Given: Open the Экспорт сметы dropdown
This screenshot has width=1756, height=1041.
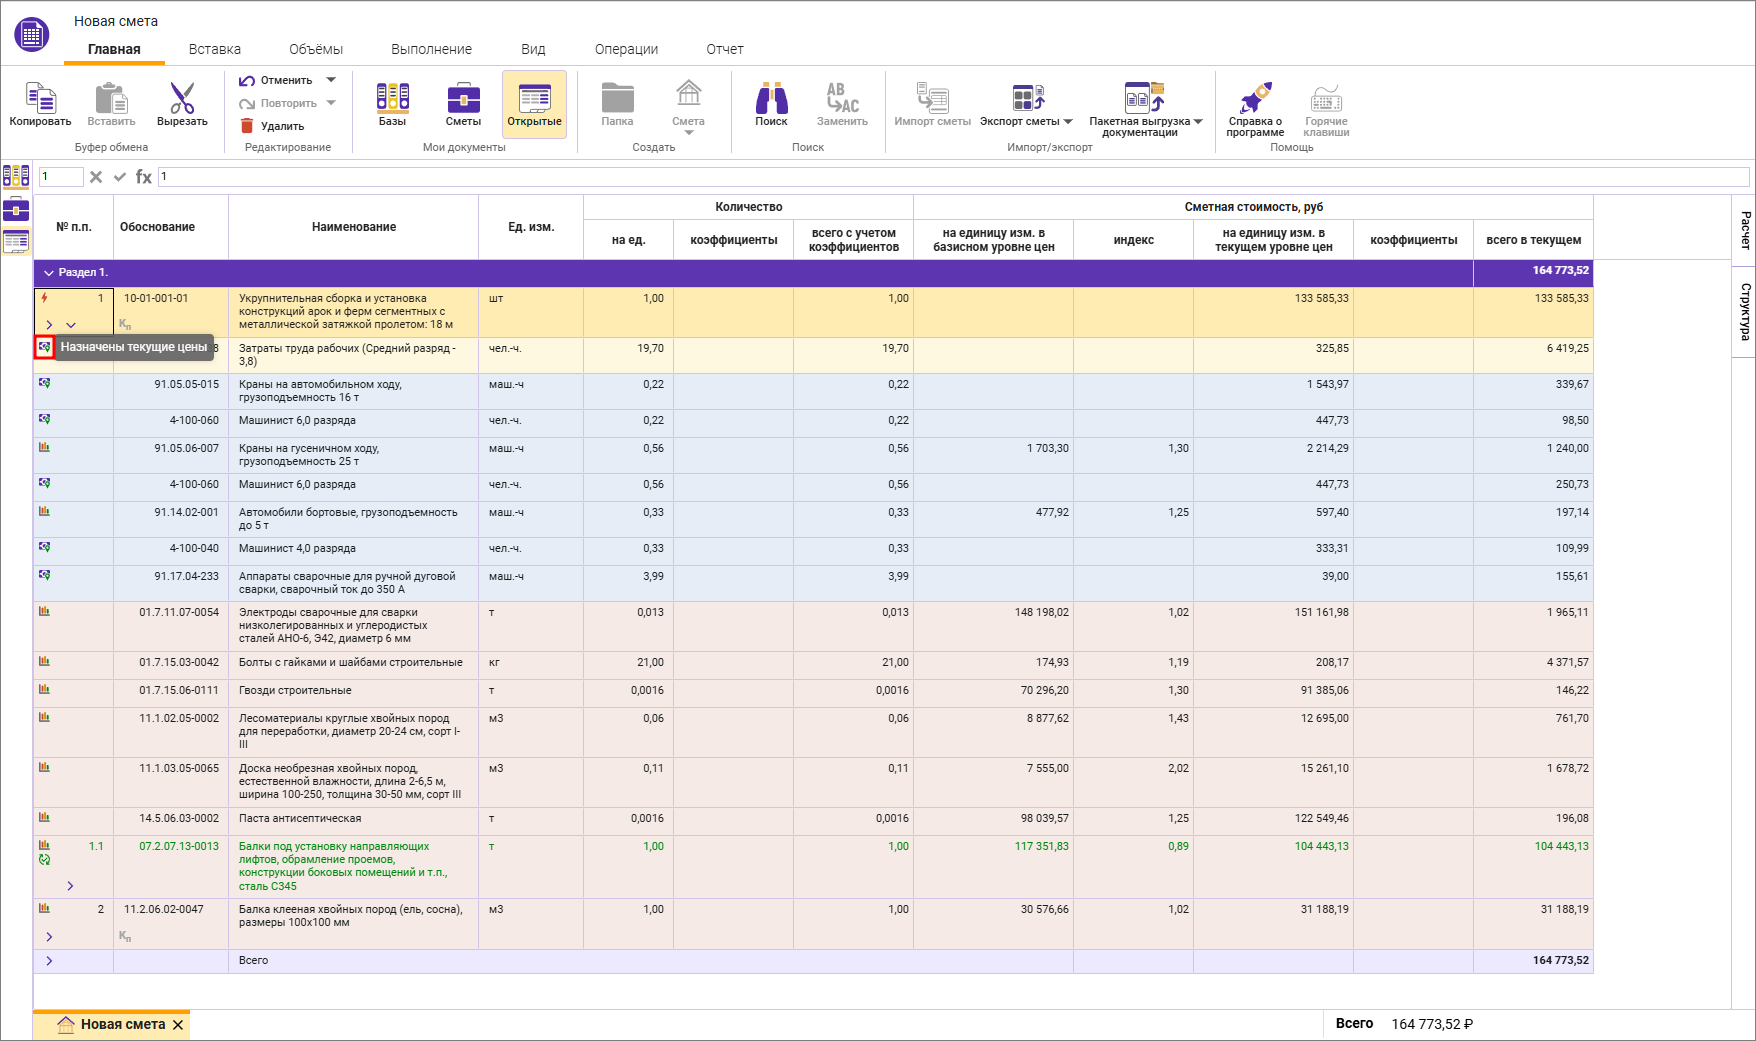Looking at the screenshot, I should (x=1067, y=122).
